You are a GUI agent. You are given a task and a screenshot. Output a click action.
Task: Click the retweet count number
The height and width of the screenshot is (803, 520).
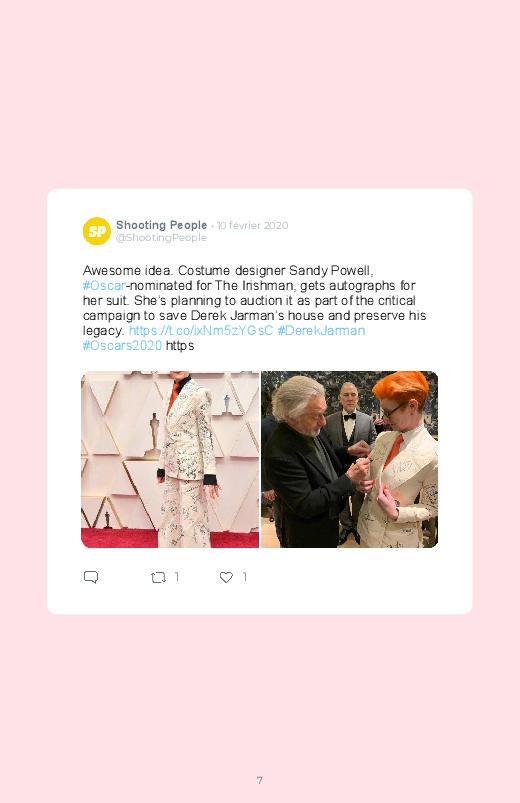[x=177, y=577]
